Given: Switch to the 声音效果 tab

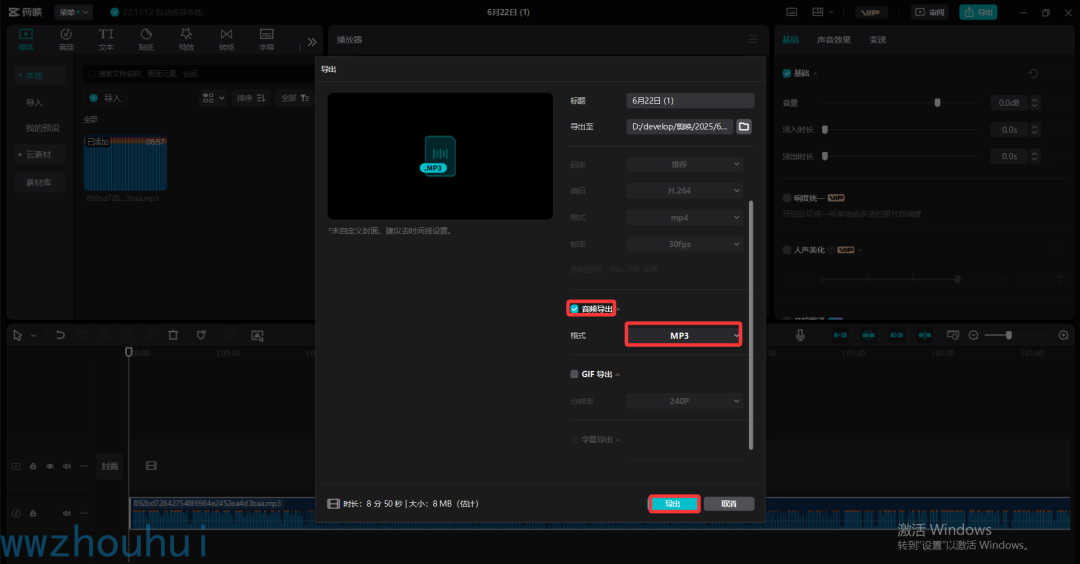Looking at the screenshot, I should click(833, 40).
